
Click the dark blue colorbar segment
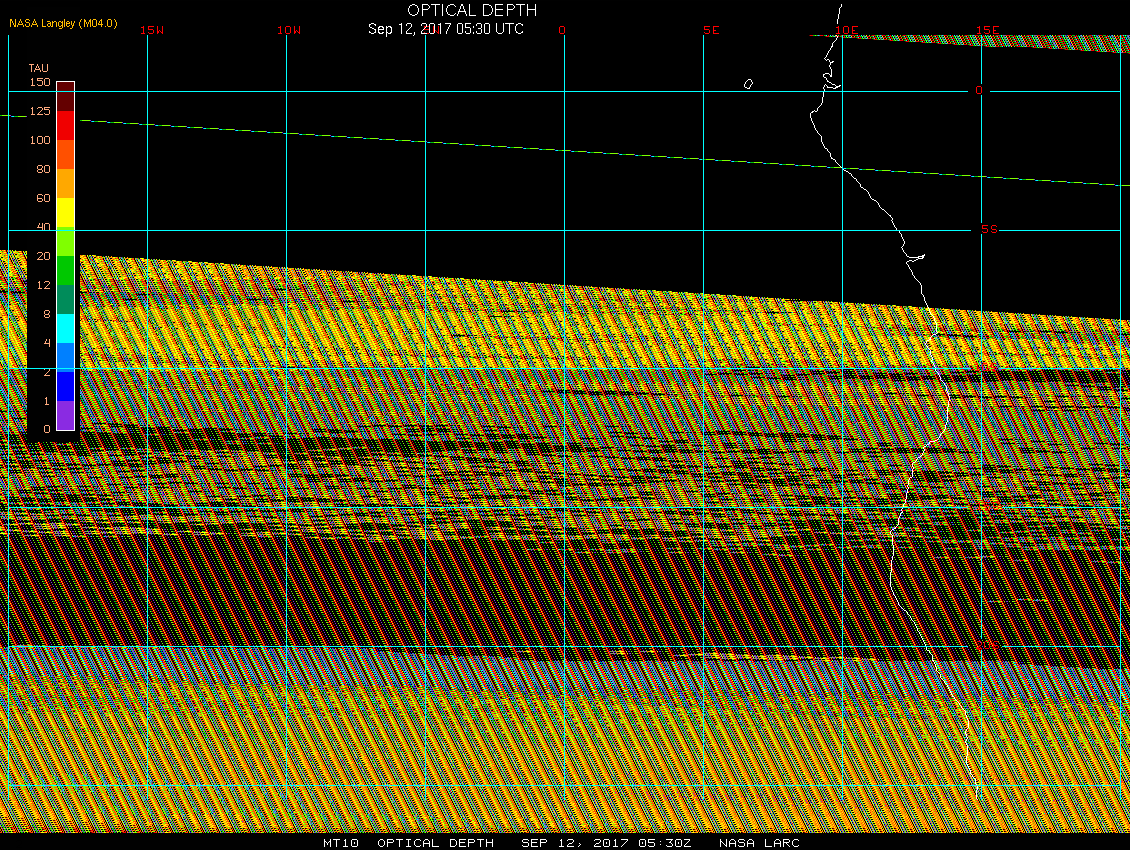coord(66,386)
